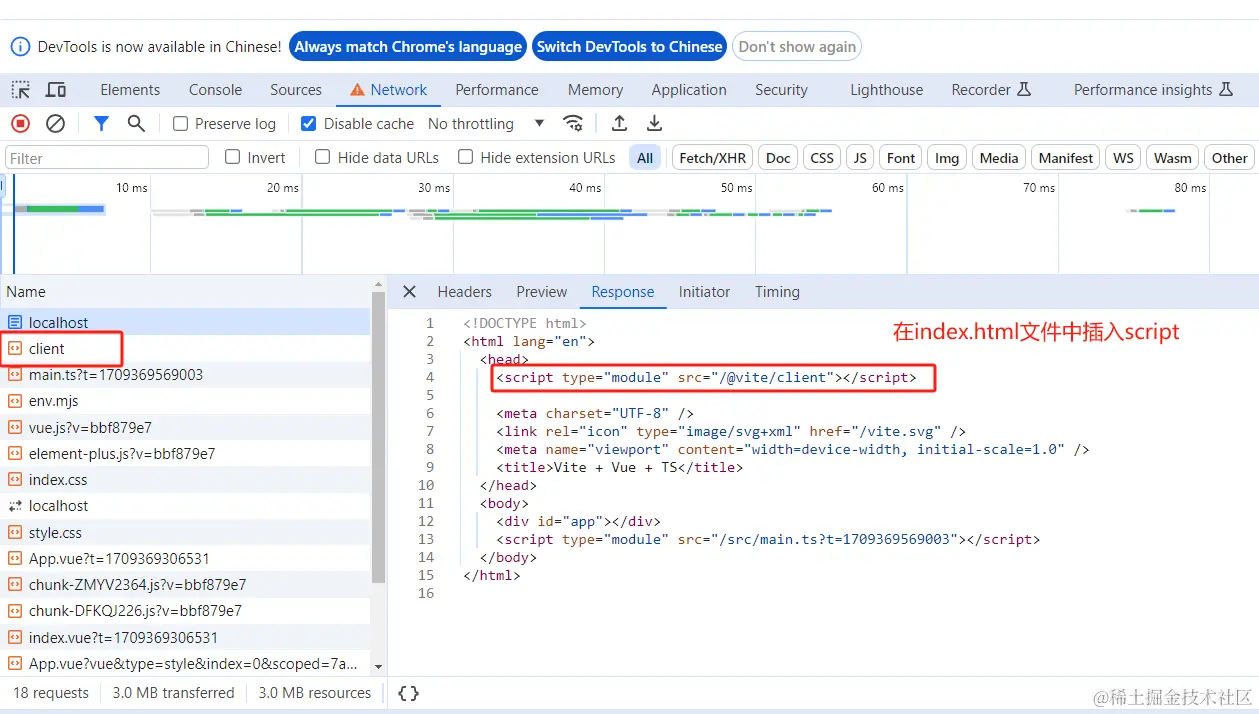Open the Security tab

point(781,90)
